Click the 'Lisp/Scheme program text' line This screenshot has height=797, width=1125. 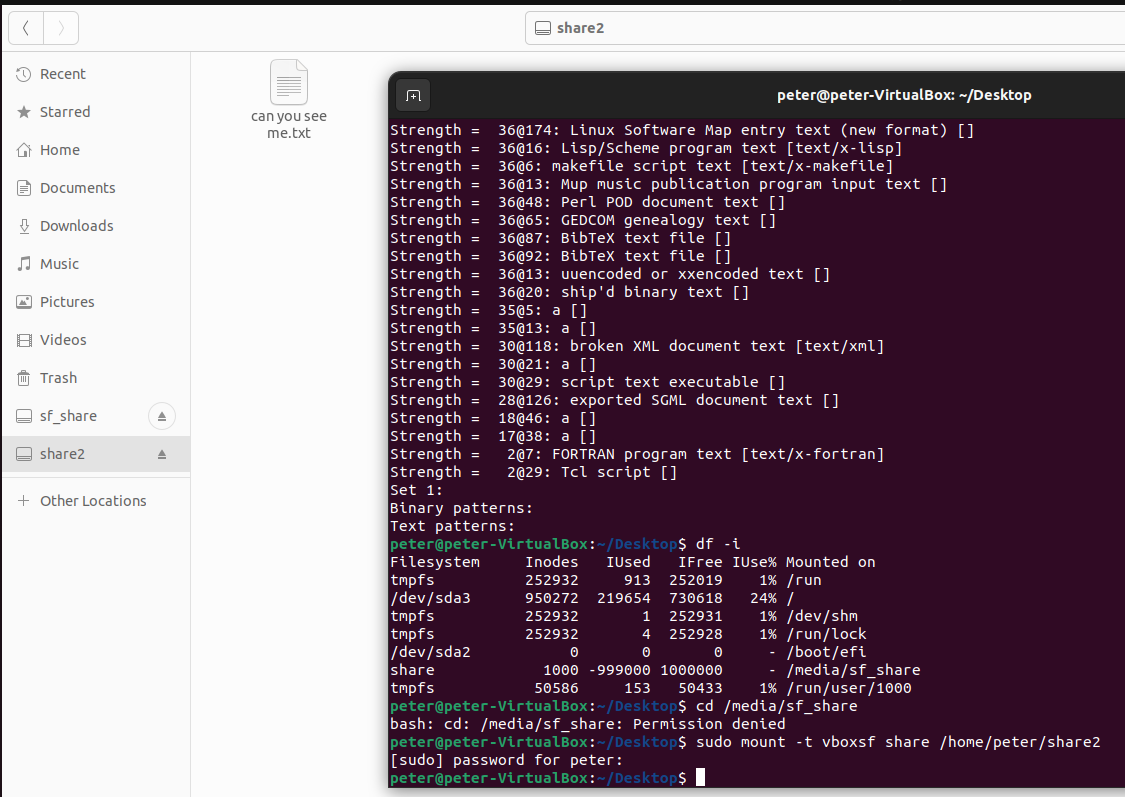646,148
